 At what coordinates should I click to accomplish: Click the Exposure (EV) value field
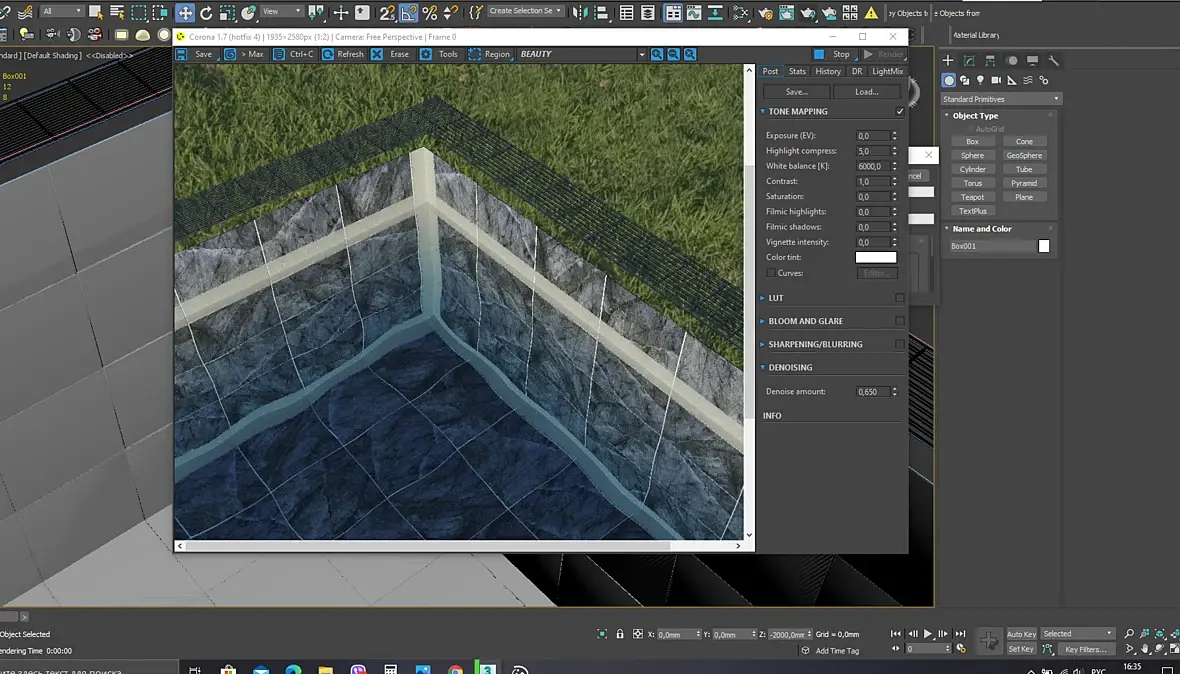(872, 136)
